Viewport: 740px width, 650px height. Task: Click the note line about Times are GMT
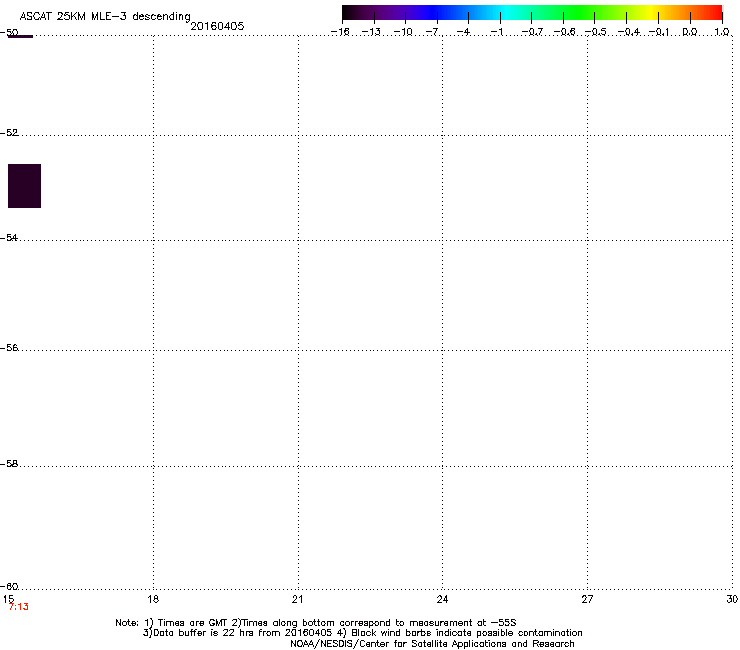pyautogui.click(x=316, y=623)
